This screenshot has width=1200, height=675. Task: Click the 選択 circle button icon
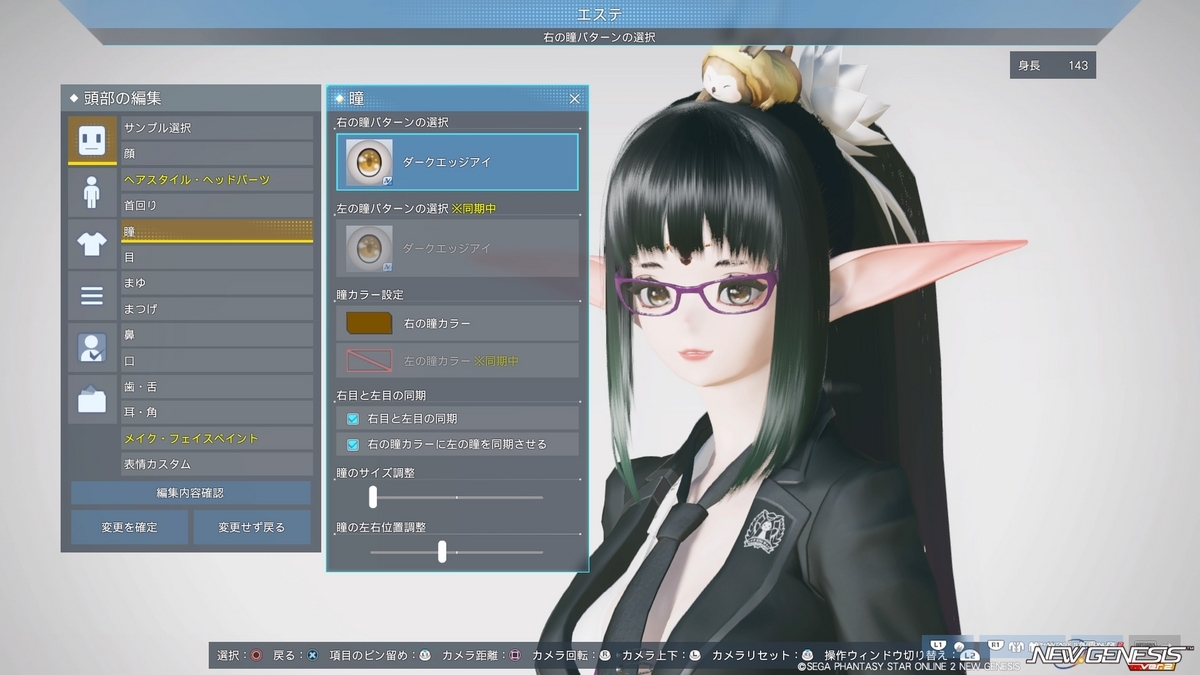pos(256,655)
